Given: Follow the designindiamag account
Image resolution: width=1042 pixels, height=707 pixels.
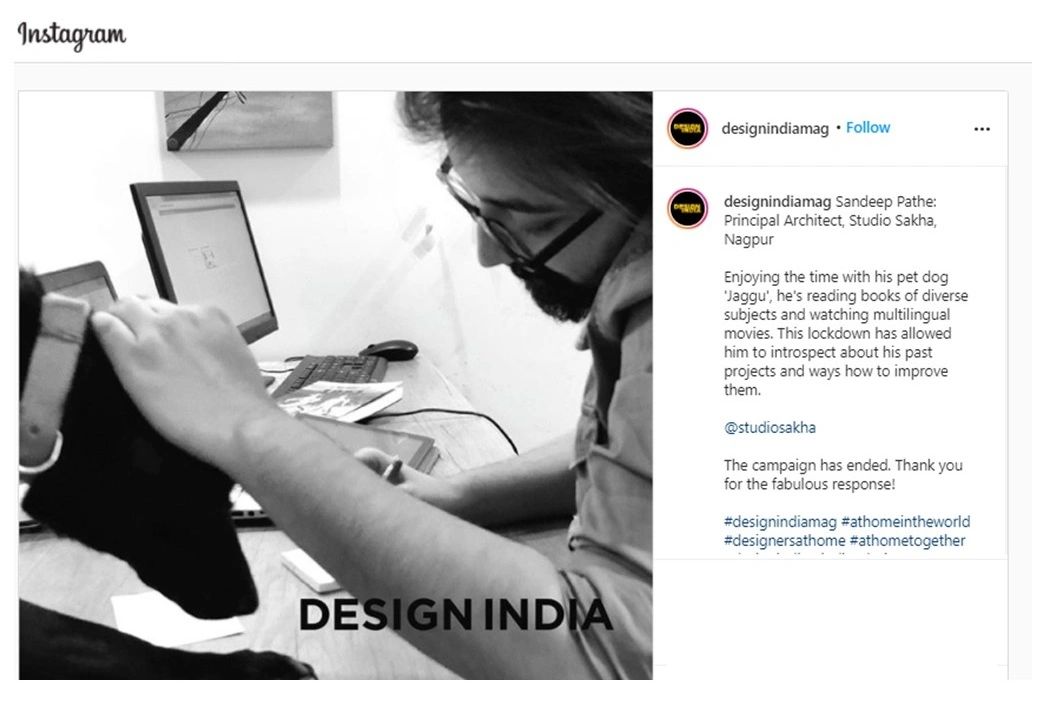Looking at the screenshot, I should tap(868, 128).
